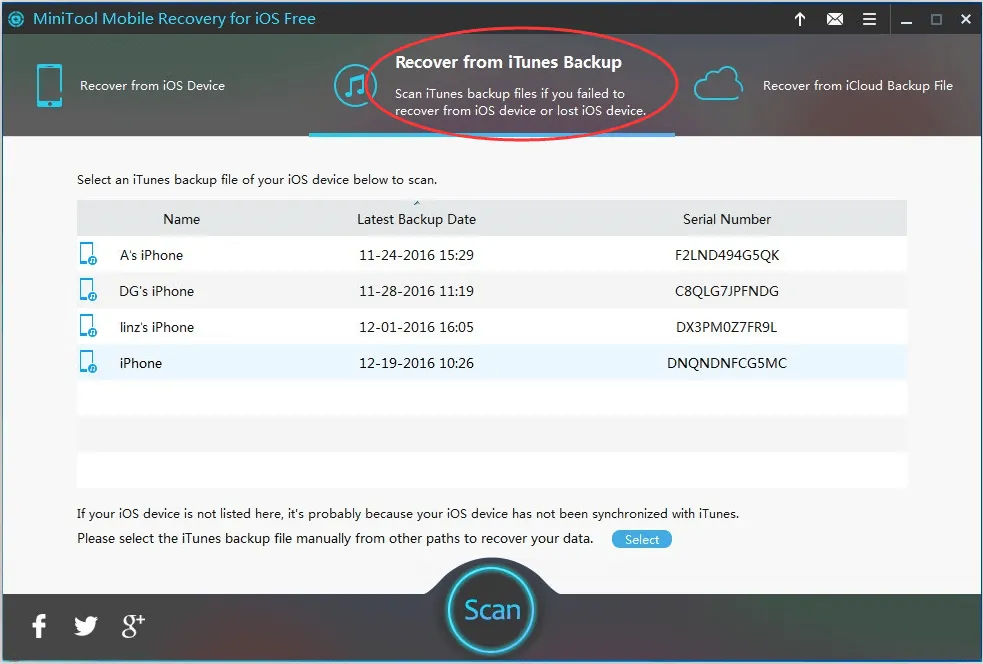Image resolution: width=983 pixels, height=664 pixels.
Task: Click the backup icon beside linz's iPhone
Action: [x=88, y=326]
